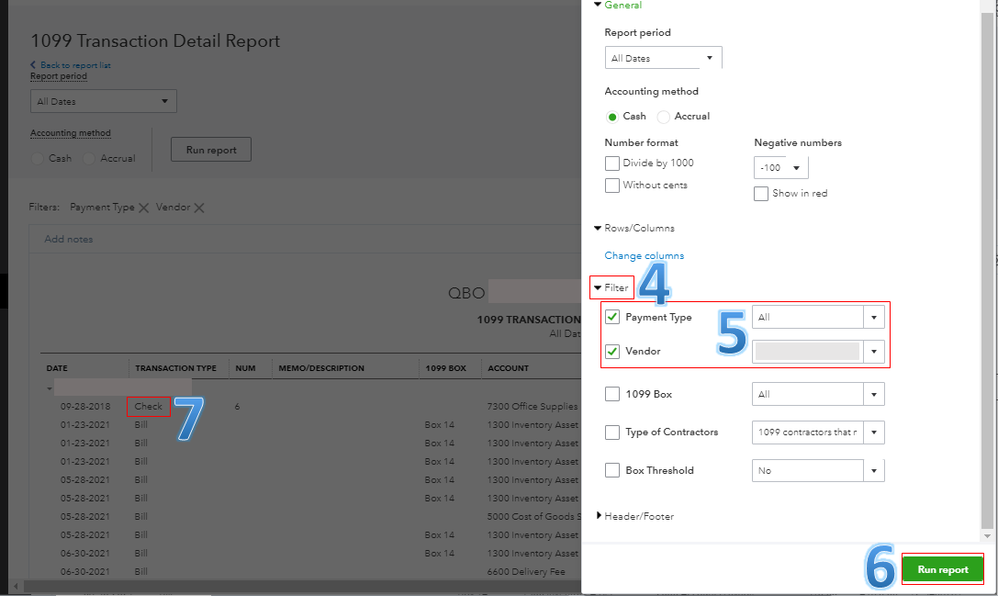
Task: Select the Accrual accounting method in panel
Action: click(664, 116)
